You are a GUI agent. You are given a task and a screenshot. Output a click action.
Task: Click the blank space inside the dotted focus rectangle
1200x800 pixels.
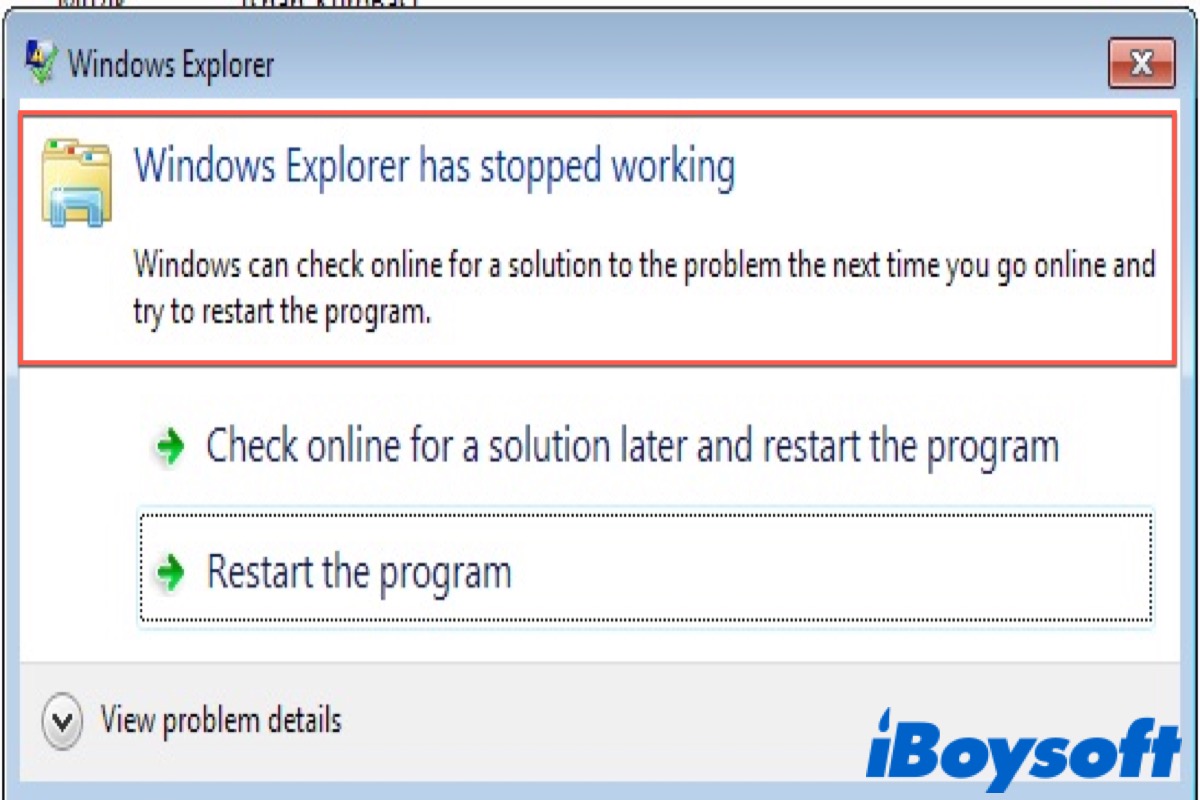click(830, 570)
